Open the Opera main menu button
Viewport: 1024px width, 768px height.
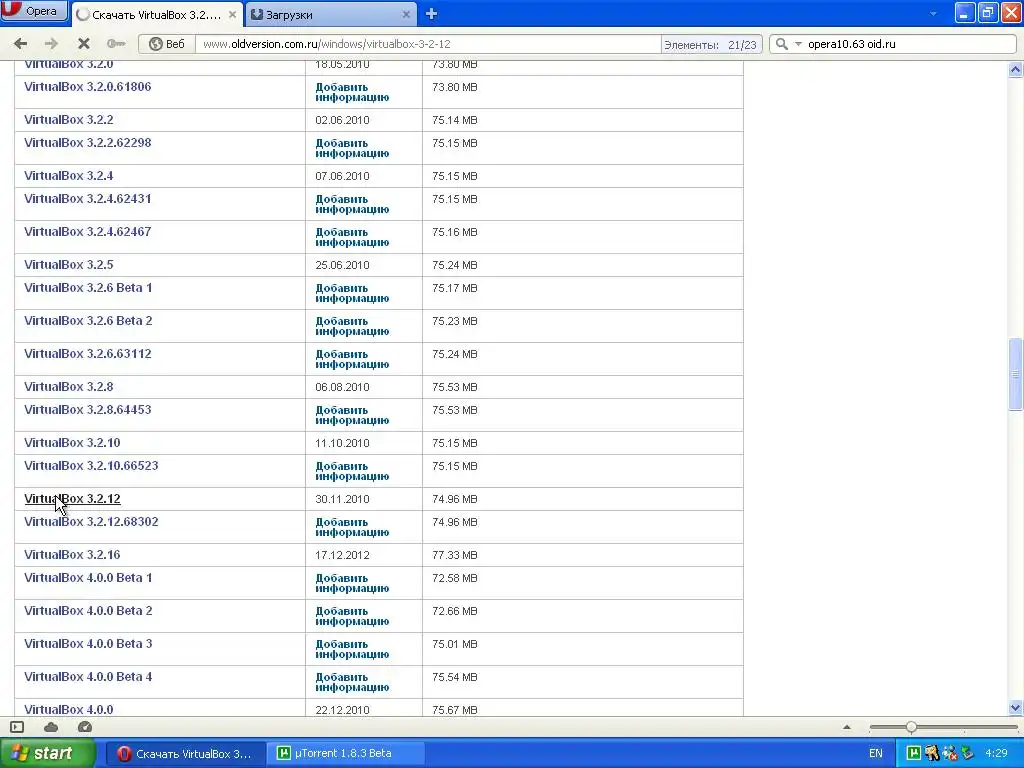click(34, 10)
